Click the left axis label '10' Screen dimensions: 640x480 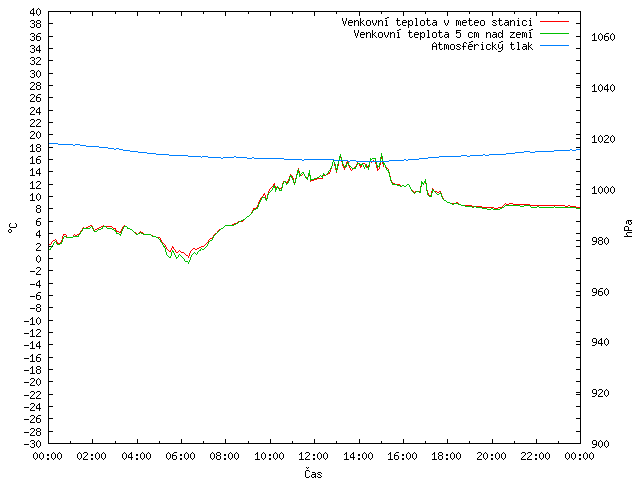click(x=36, y=197)
